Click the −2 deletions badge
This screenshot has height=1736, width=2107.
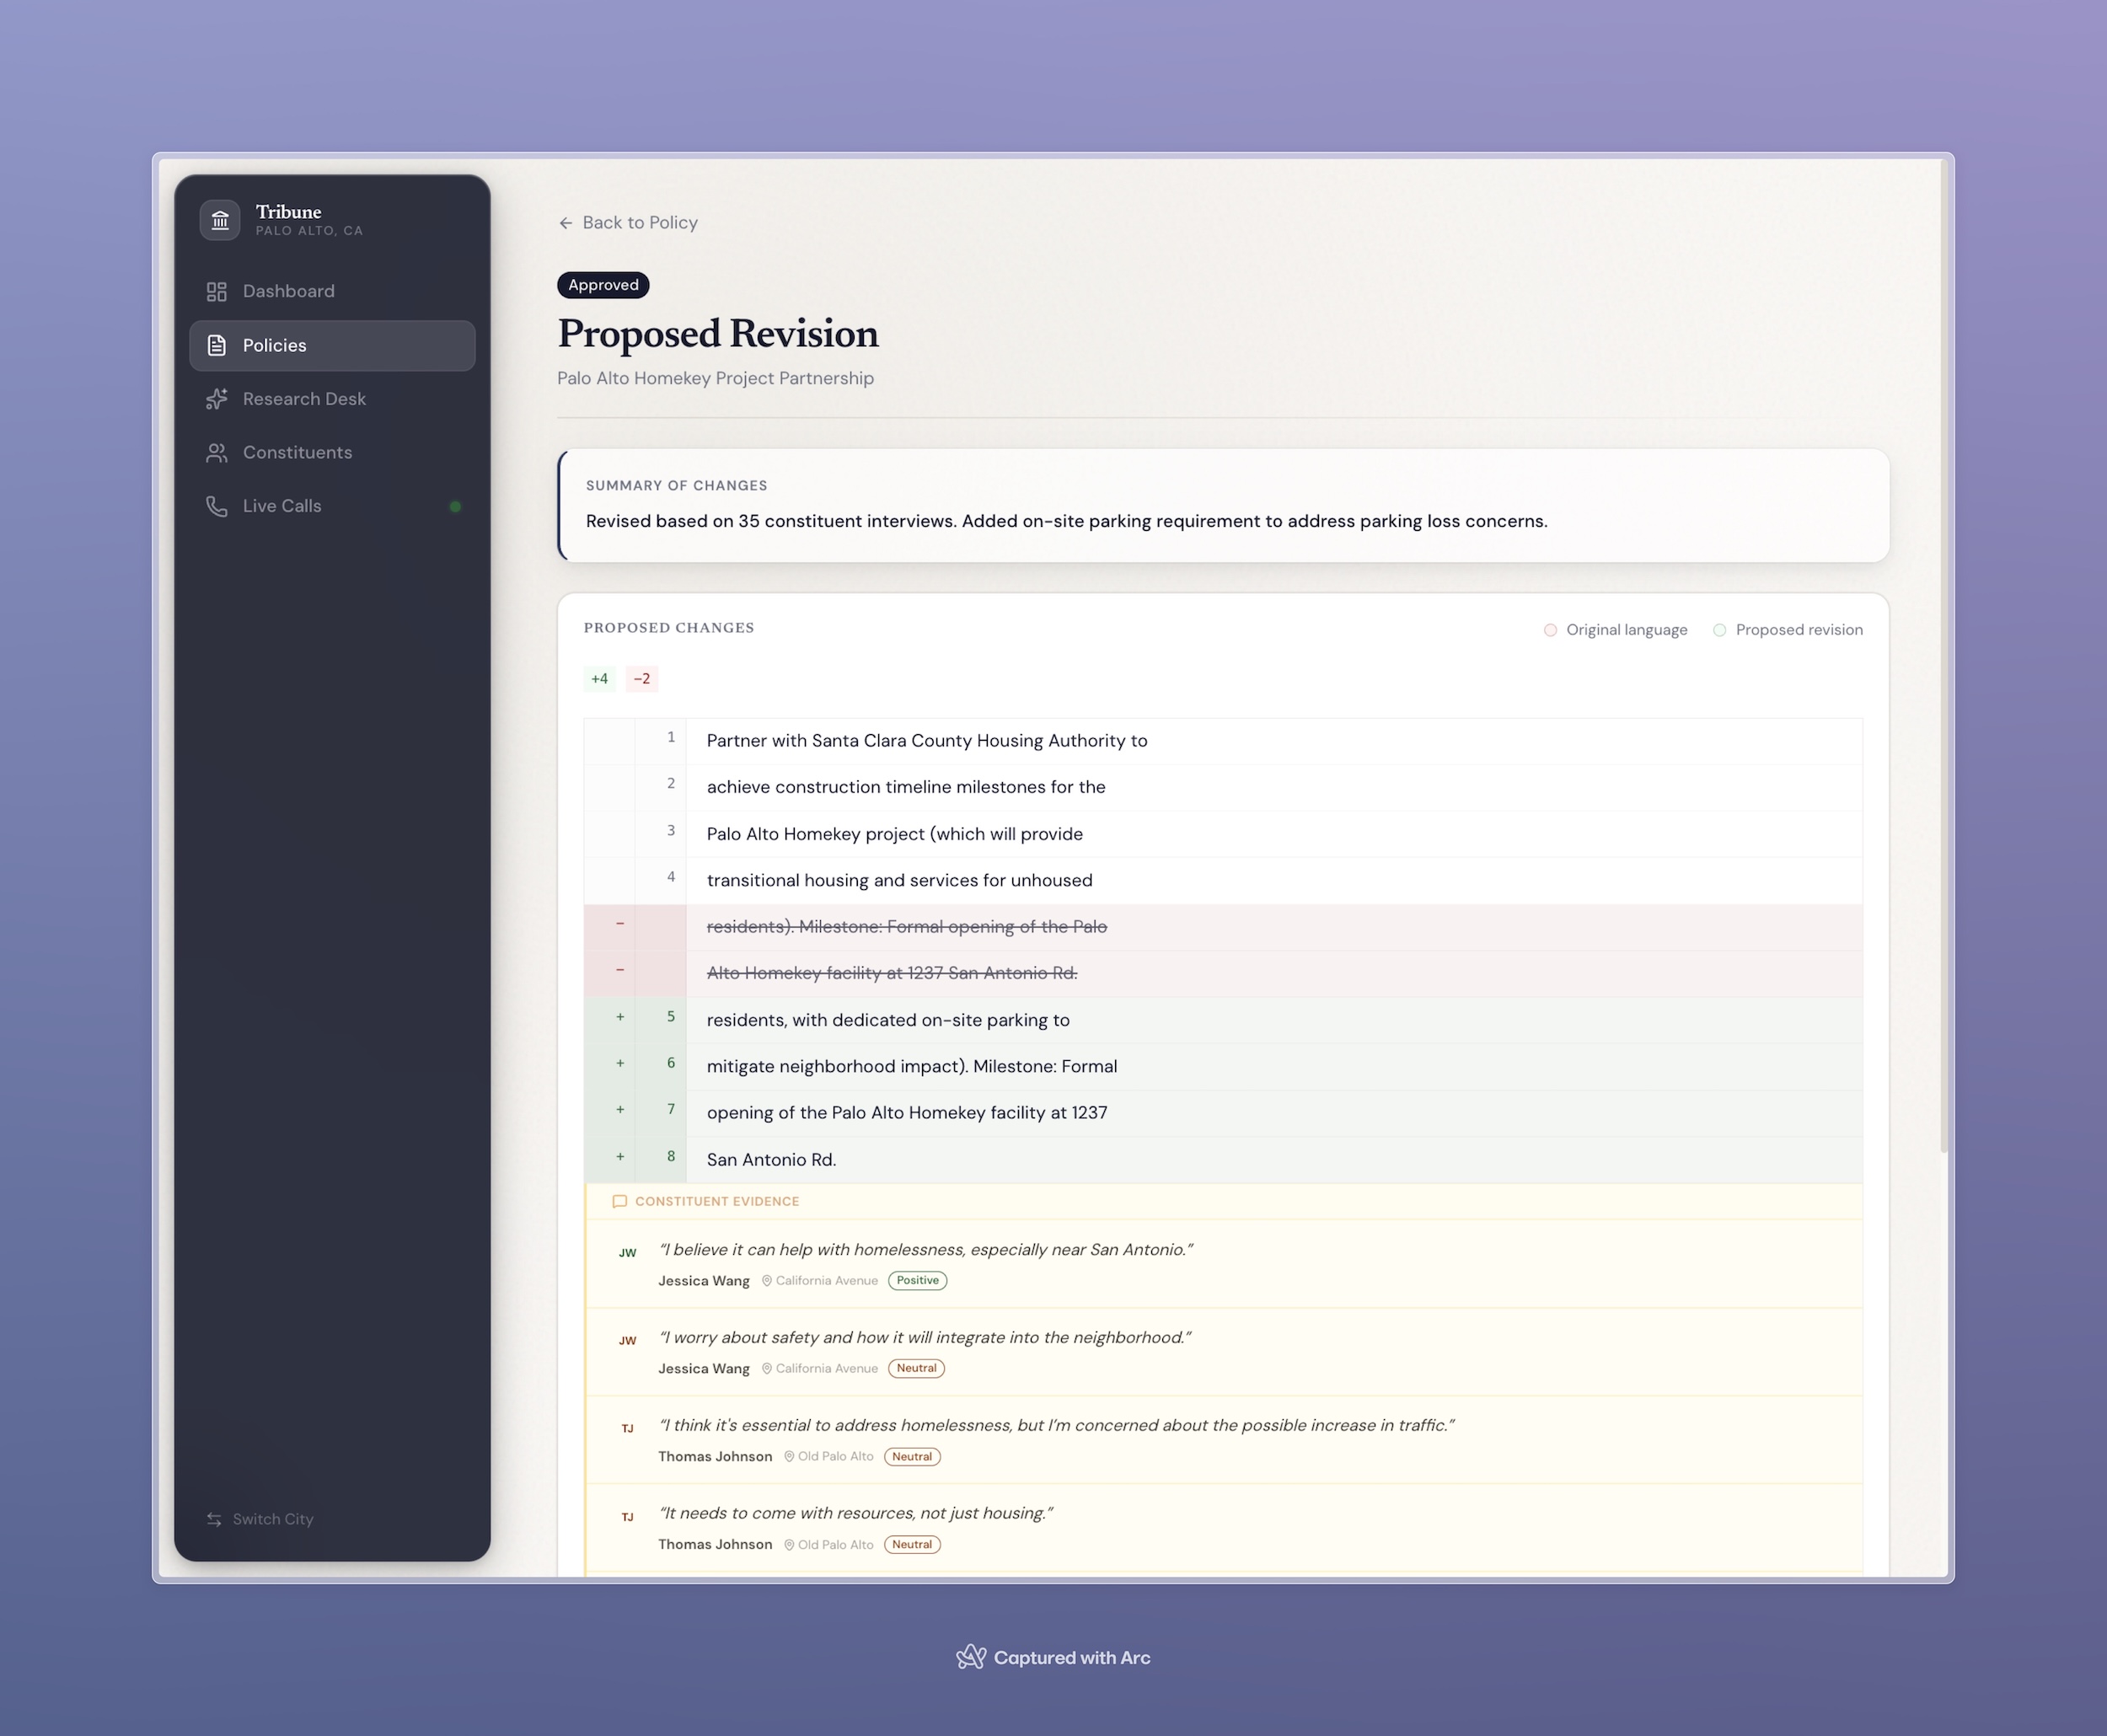[642, 679]
